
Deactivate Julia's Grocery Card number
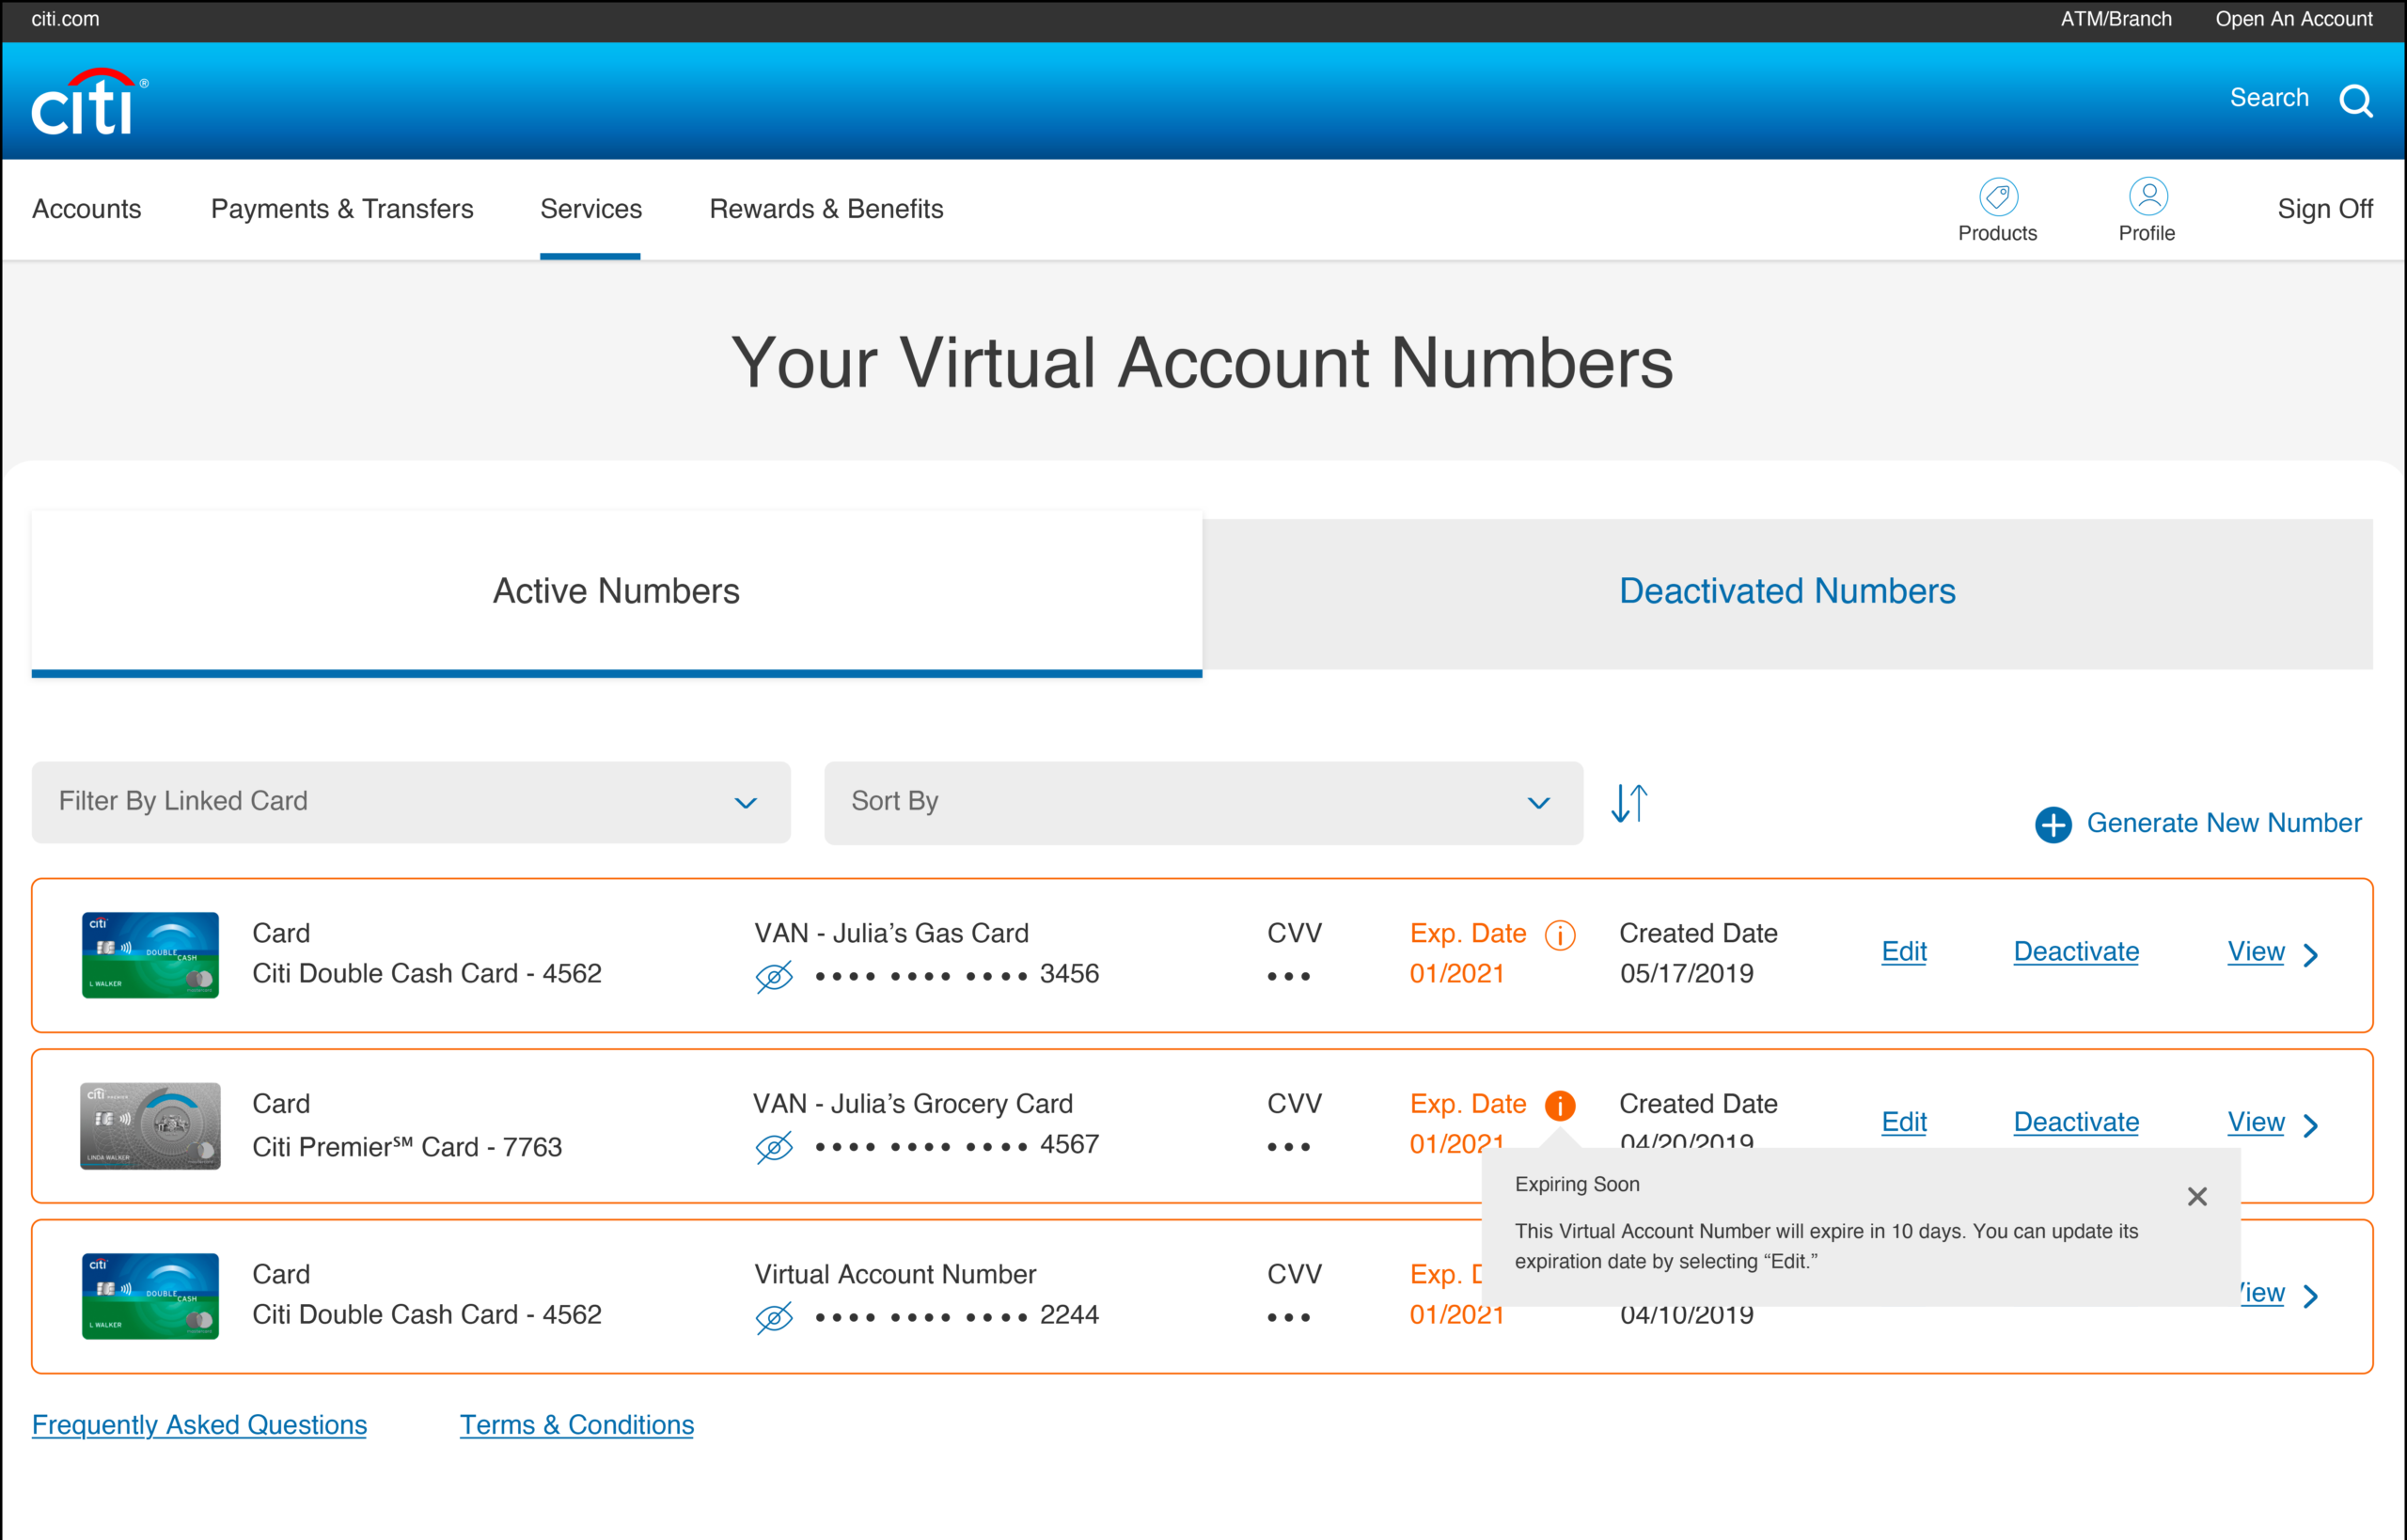(2075, 1122)
